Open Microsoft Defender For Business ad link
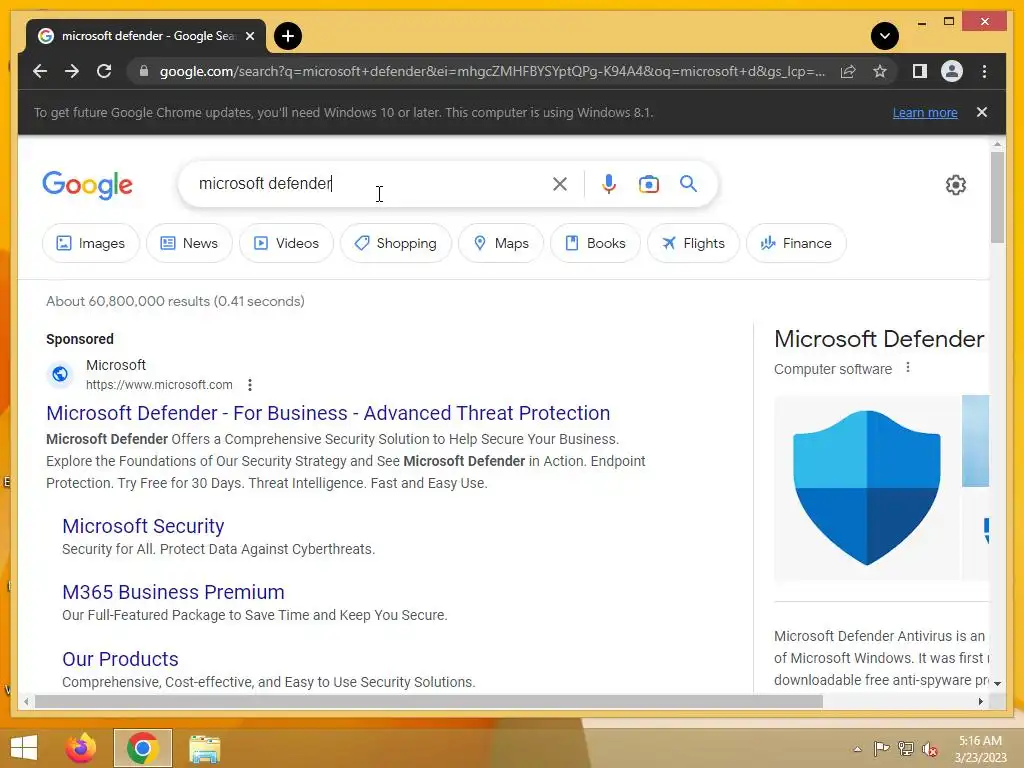 [x=328, y=413]
